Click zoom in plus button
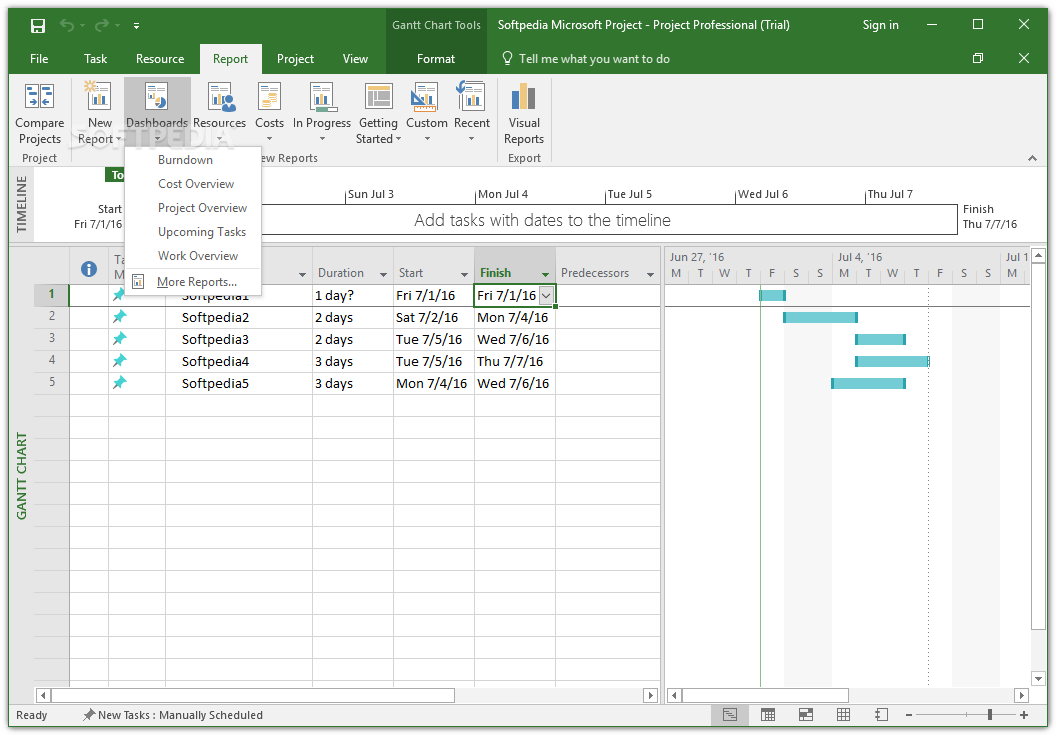Viewport: 1056px width, 735px height. (x=1024, y=715)
